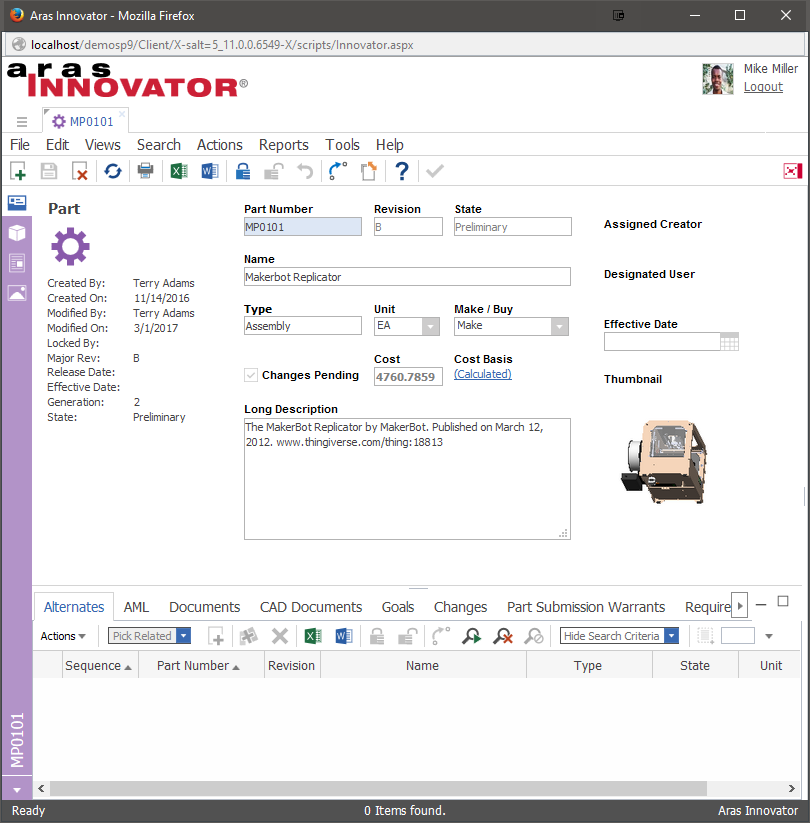Click the Delete icon with red X in main toolbar
The width and height of the screenshot is (810, 823).
[80, 171]
